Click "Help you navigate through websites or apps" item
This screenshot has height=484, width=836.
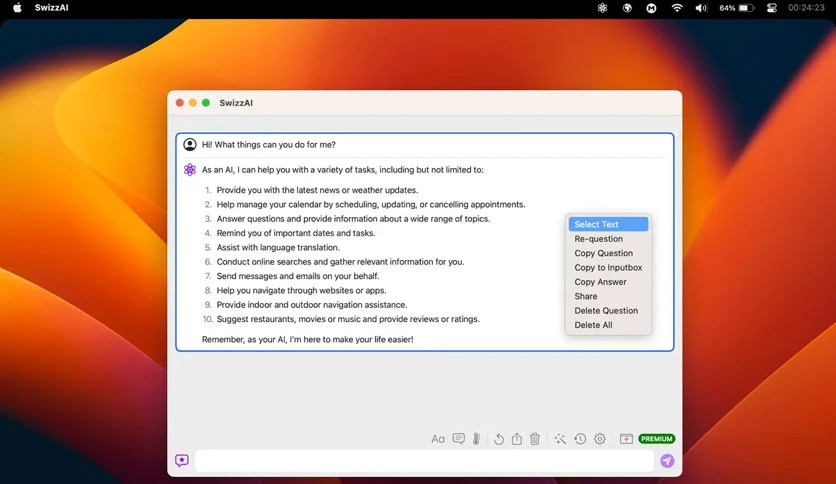coord(301,291)
